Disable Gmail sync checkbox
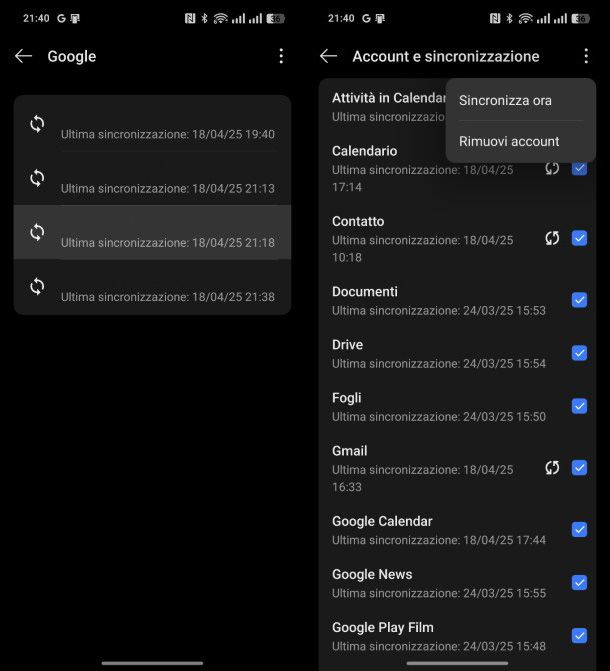The height and width of the screenshot is (671, 610). 579,468
